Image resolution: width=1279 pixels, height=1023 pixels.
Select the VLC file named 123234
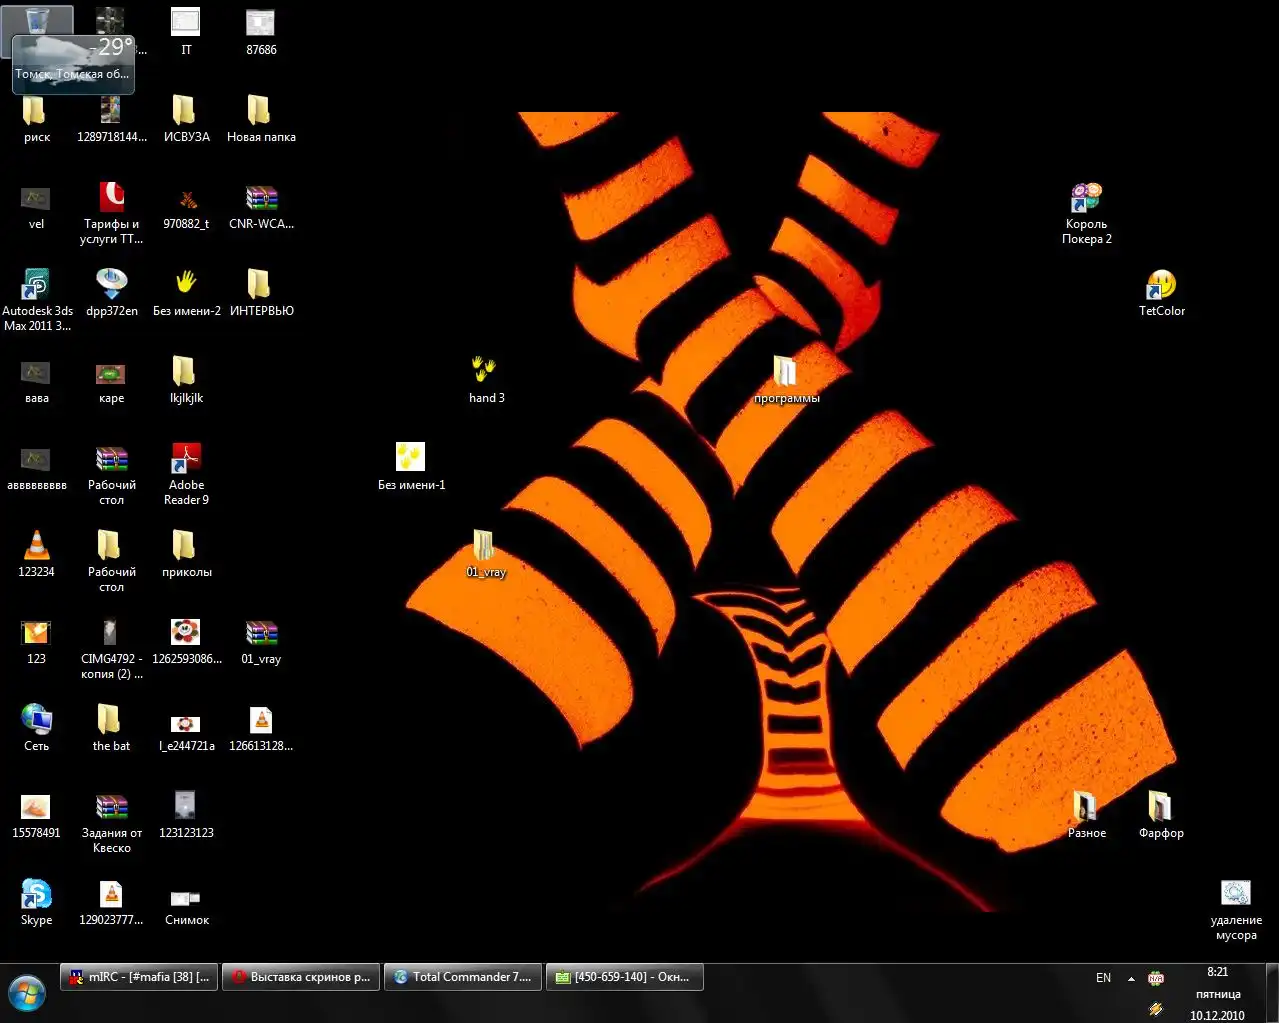pos(36,546)
